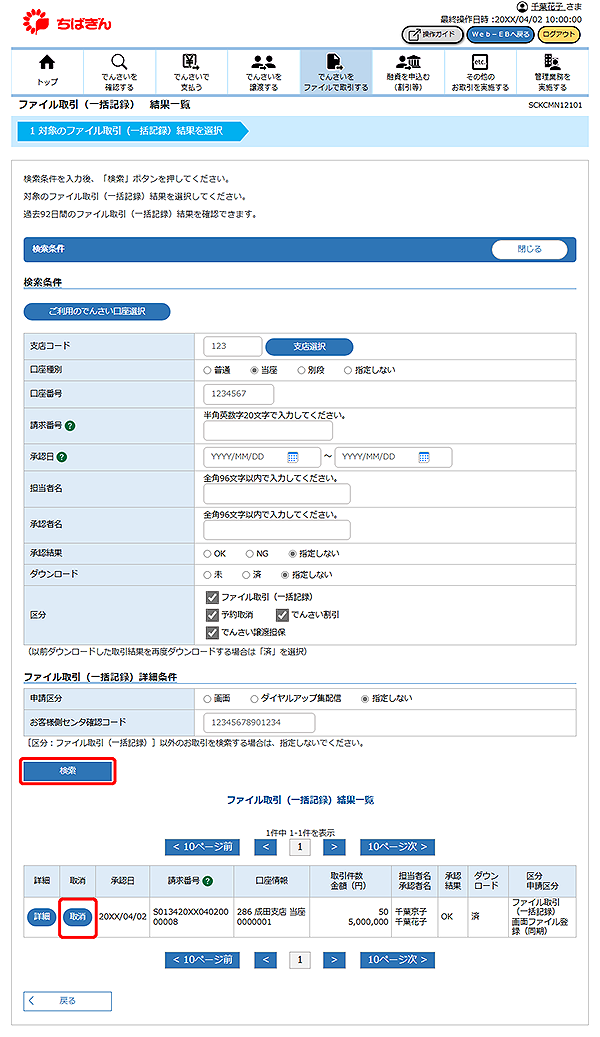Click the 支店コード input field
600x1037 pixels.
tap(233, 346)
